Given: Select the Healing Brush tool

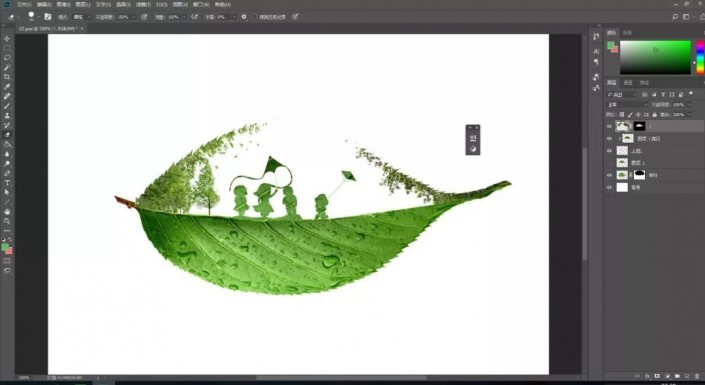Looking at the screenshot, I should tap(7, 96).
